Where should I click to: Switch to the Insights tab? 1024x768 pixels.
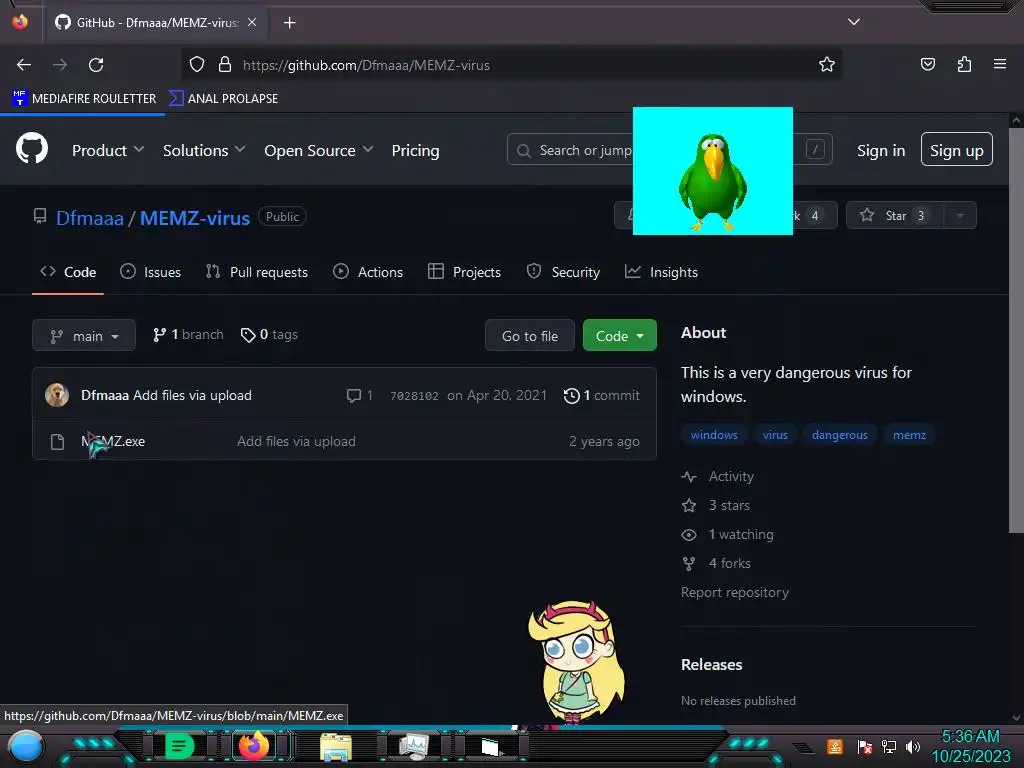[x=662, y=272]
